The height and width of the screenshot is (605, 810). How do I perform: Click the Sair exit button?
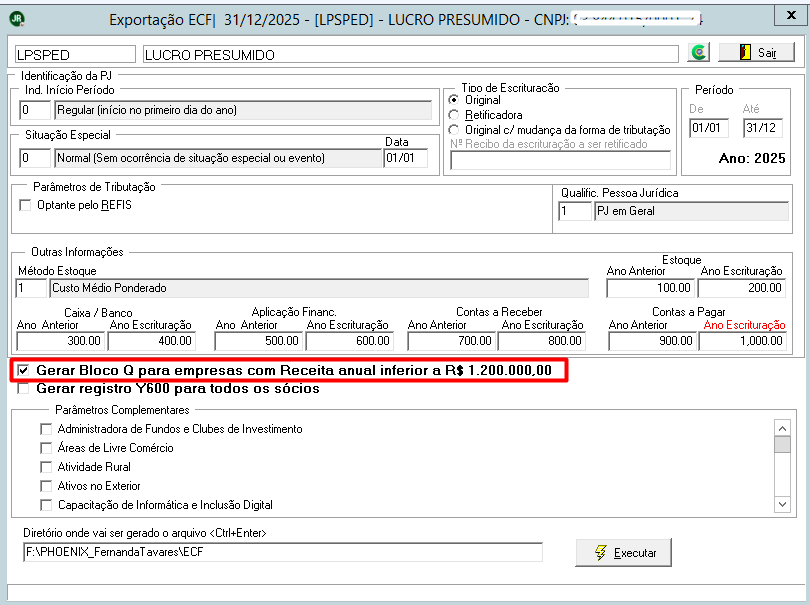coord(756,52)
